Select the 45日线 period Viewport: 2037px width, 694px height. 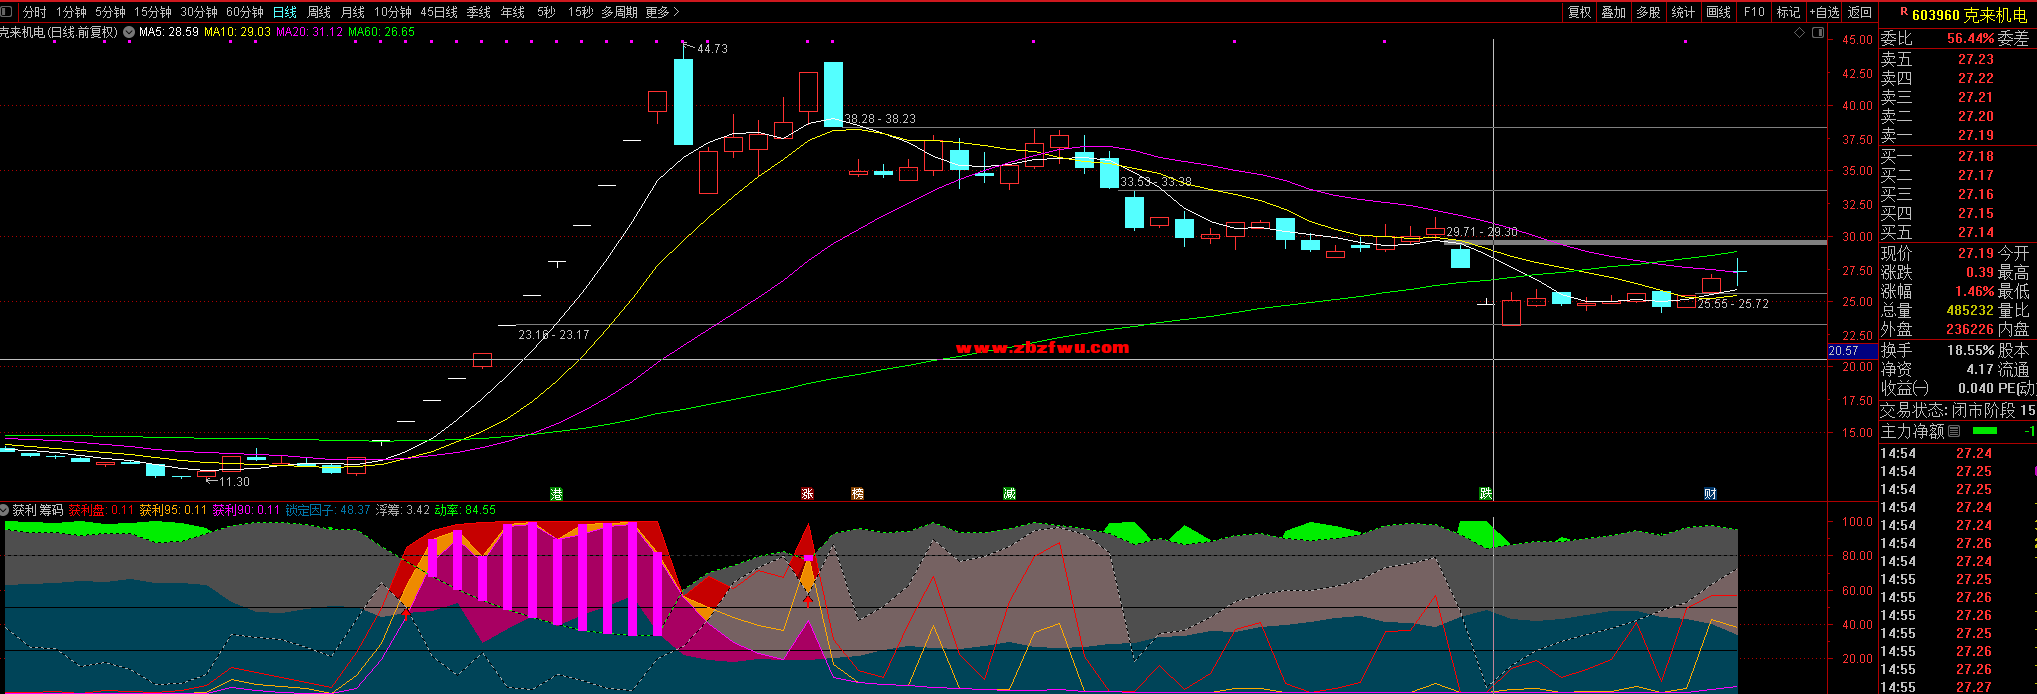coord(439,12)
